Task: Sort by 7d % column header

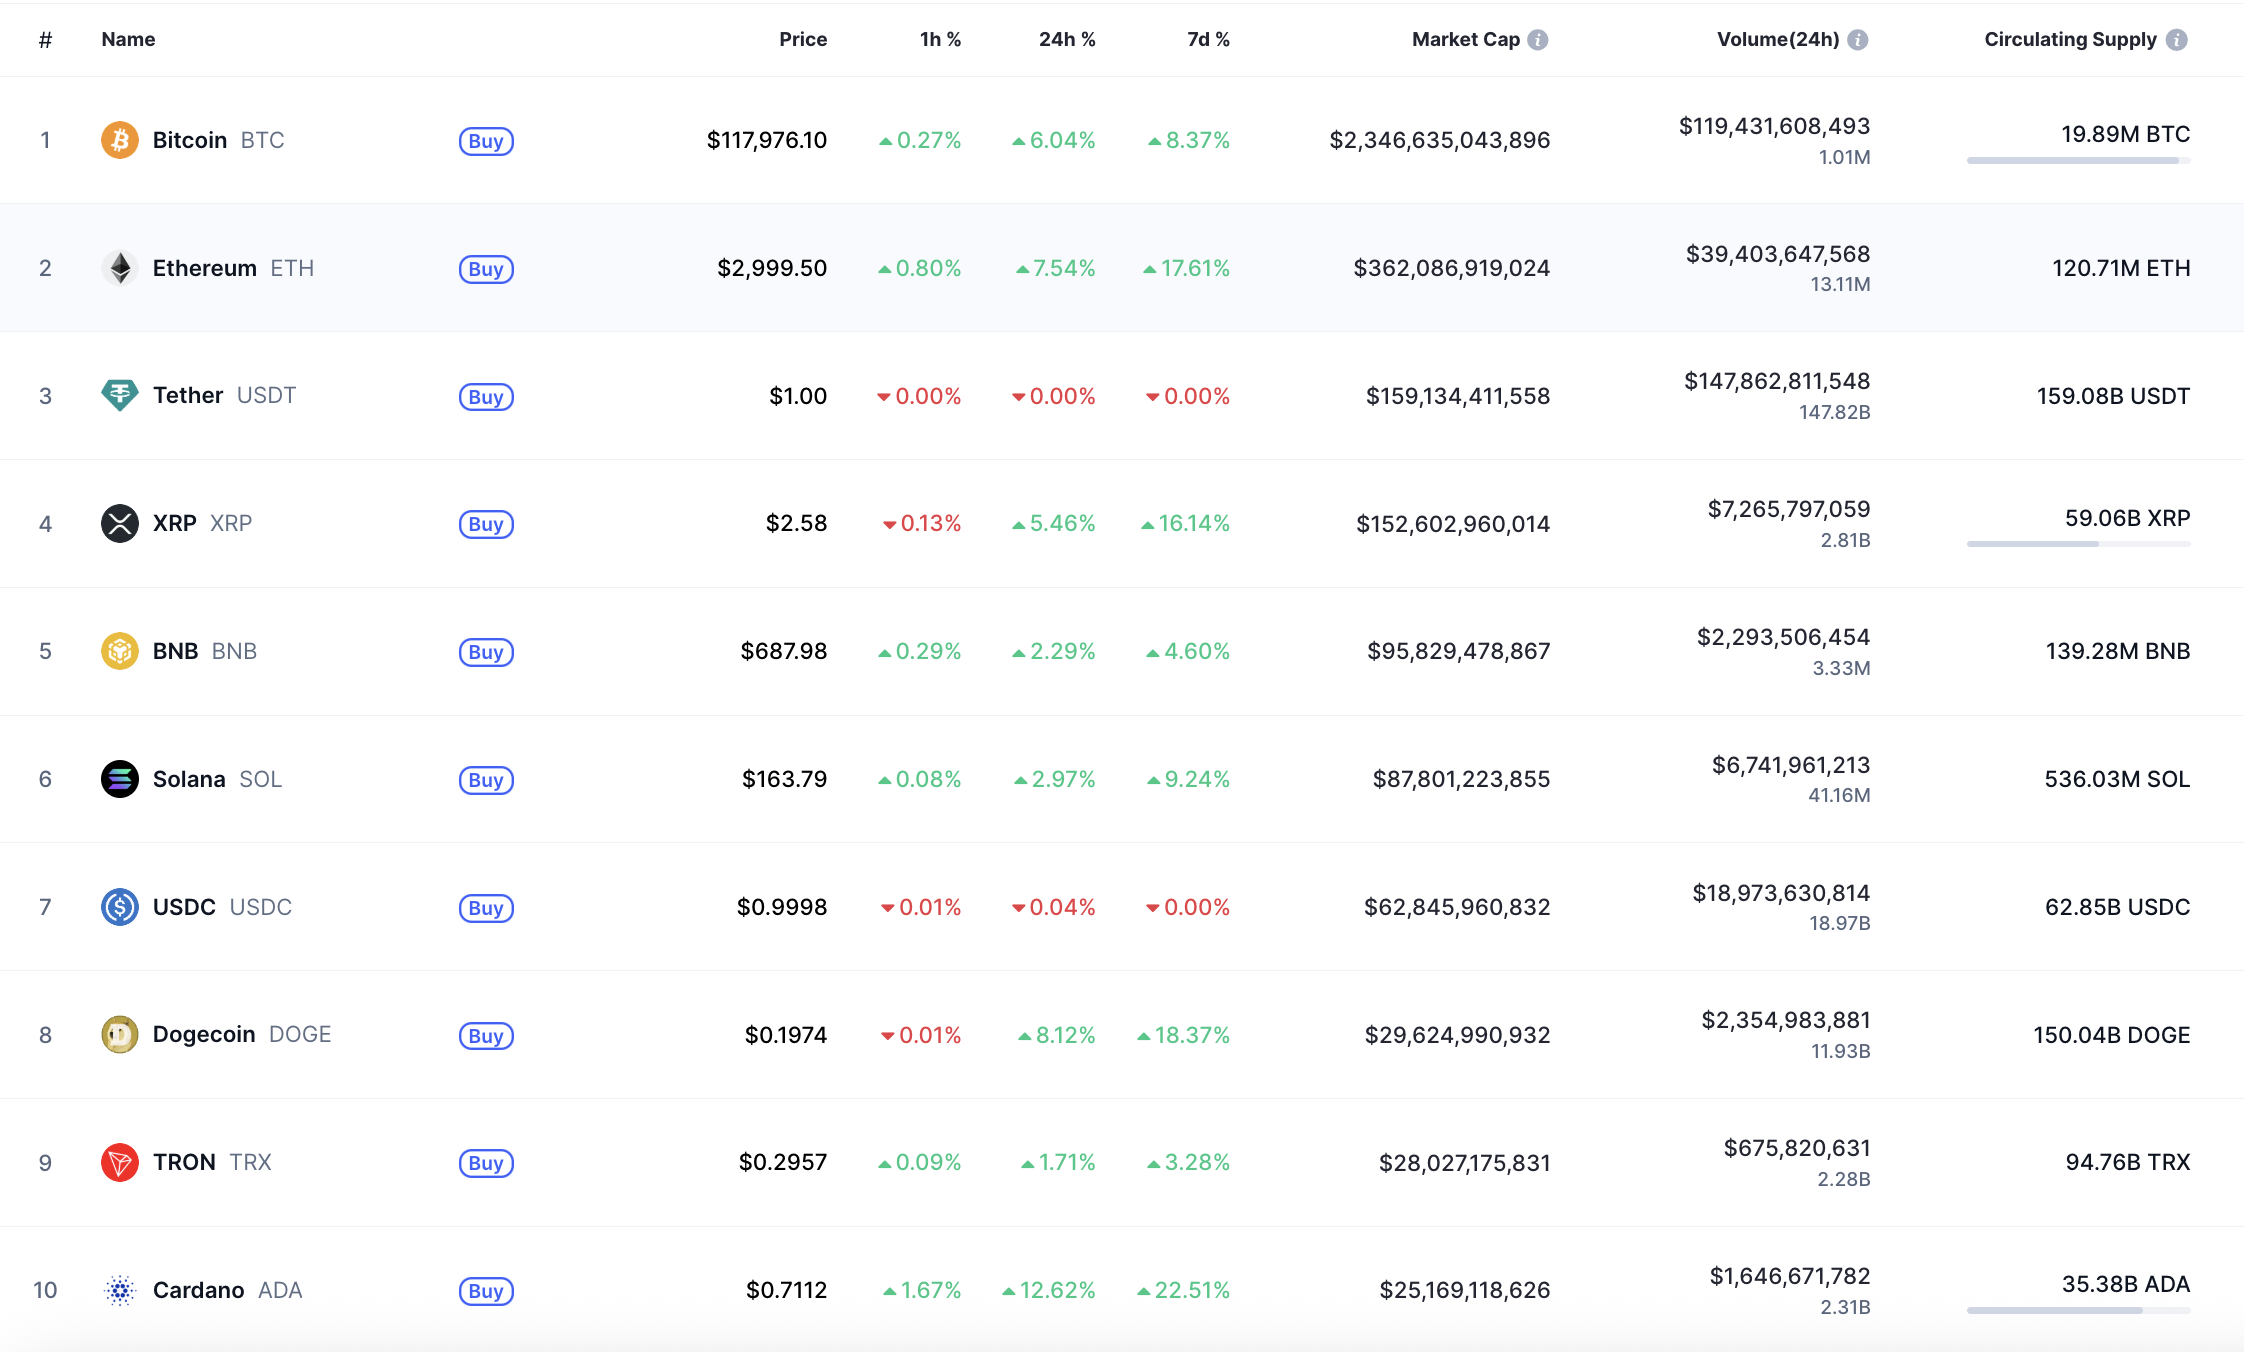Action: tap(1207, 40)
